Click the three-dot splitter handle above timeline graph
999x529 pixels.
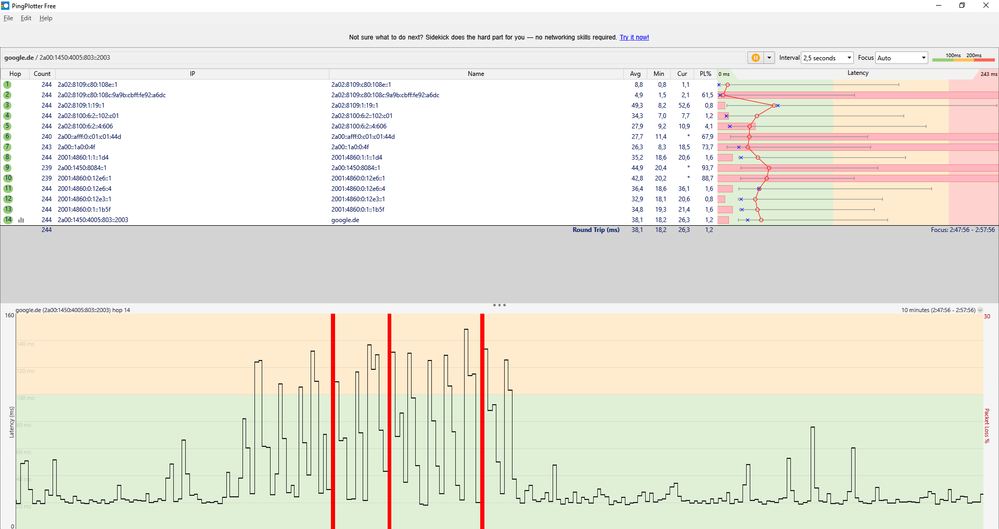pyautogui.click(x=499, y=305)
